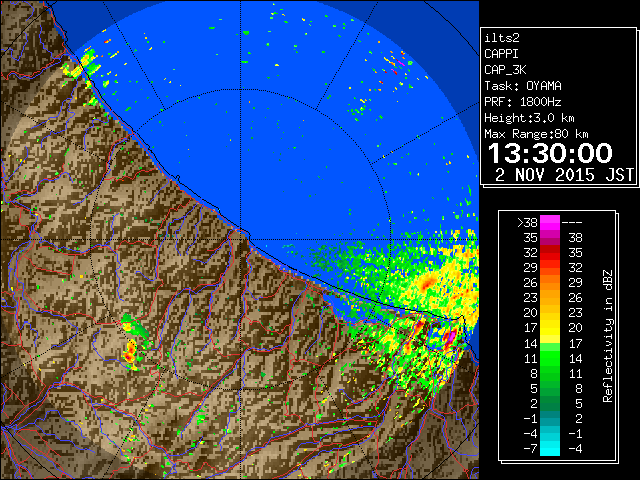Click the 'CAPPI' product label

(x=501, y=54)
